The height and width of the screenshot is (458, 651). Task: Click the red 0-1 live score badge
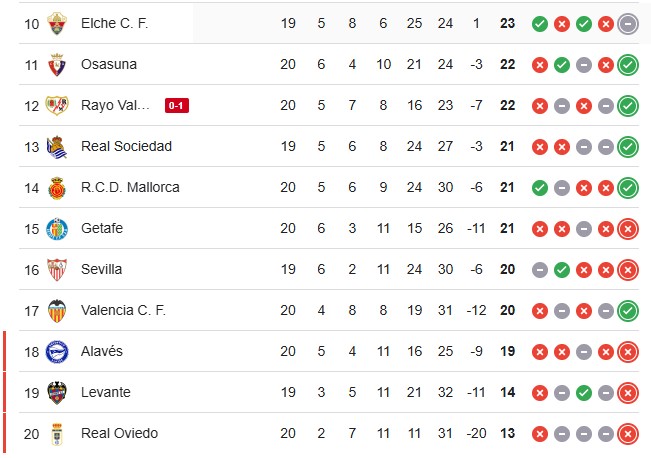coord(176,105)
